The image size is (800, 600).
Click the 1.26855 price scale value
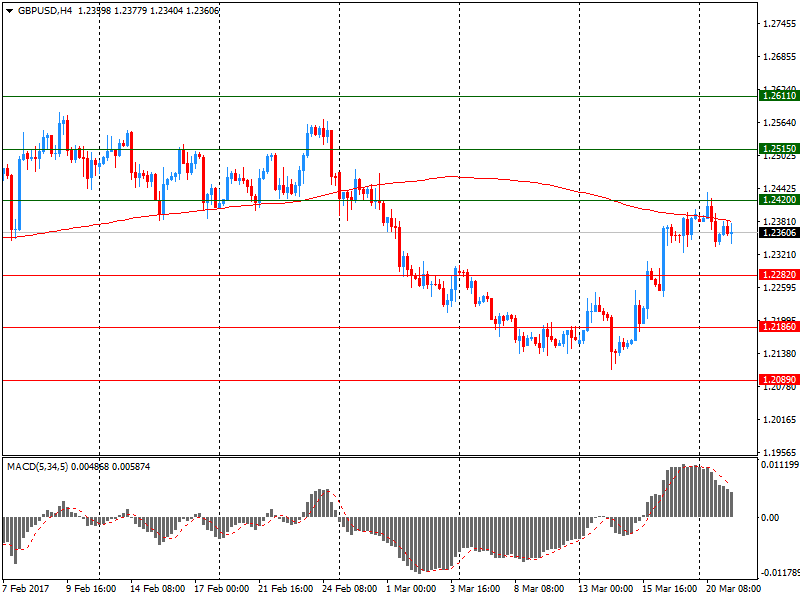click(779, 57)
